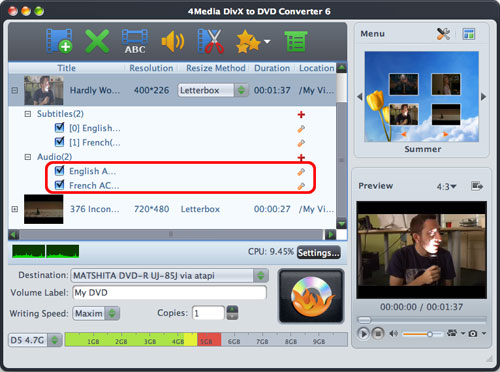Go to next menu template
Image resolution: width=500 pixels, height=372 pixels.
483,97
